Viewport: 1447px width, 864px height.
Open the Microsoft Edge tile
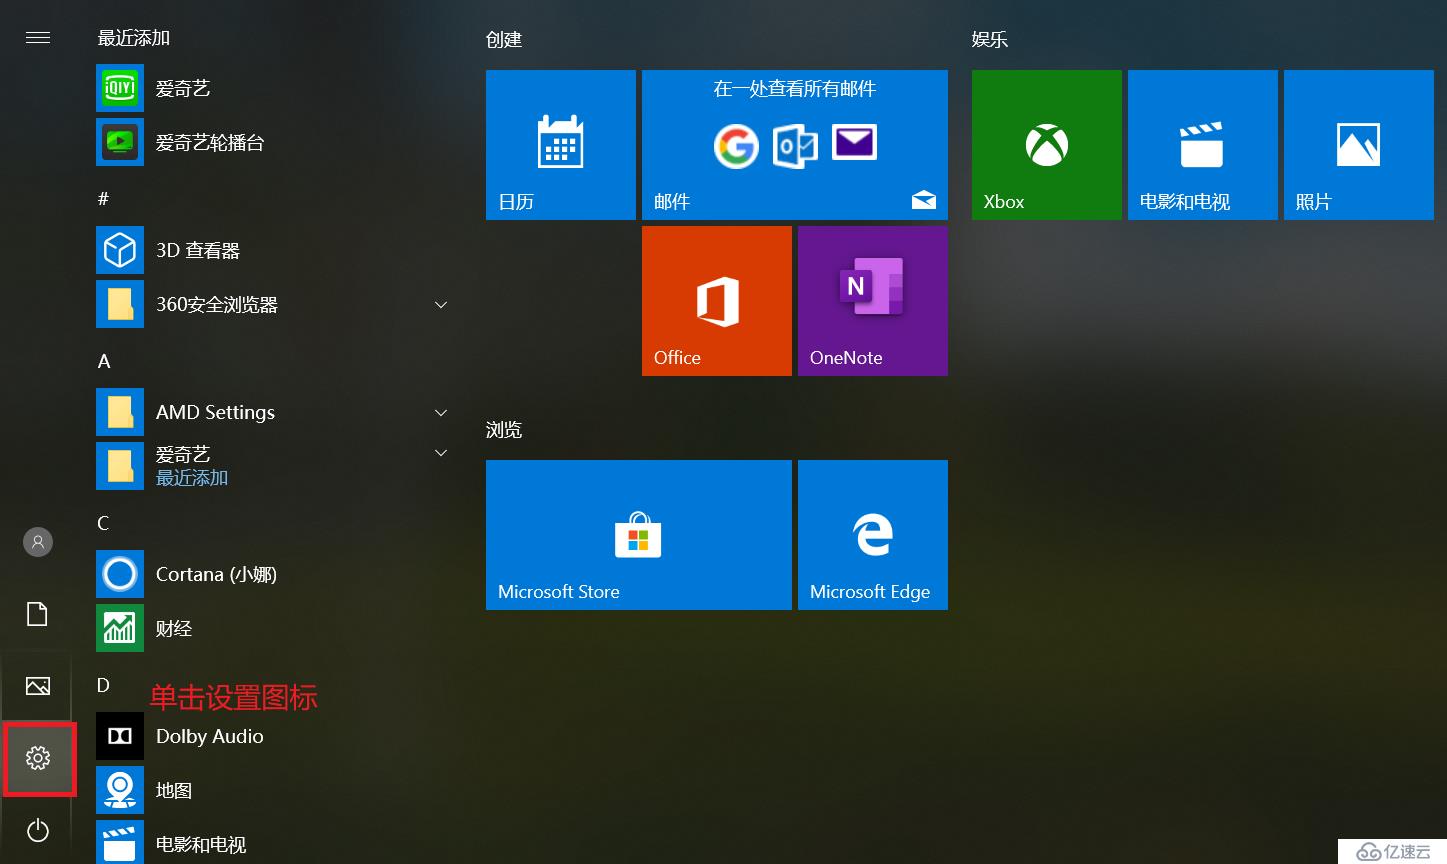pyautogui.click(x=873, y=535)
